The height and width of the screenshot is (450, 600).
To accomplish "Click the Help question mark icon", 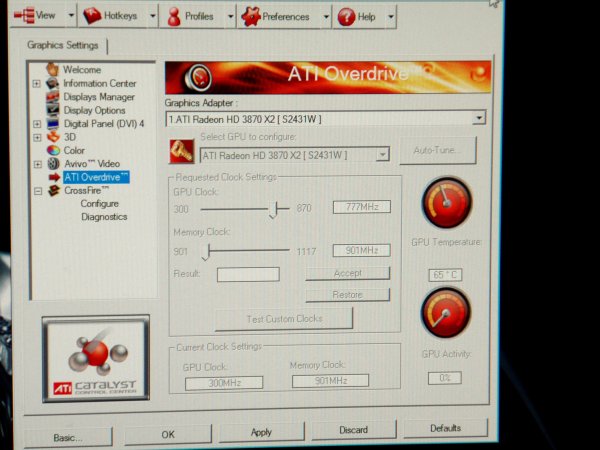I will (x=346, y=17).
